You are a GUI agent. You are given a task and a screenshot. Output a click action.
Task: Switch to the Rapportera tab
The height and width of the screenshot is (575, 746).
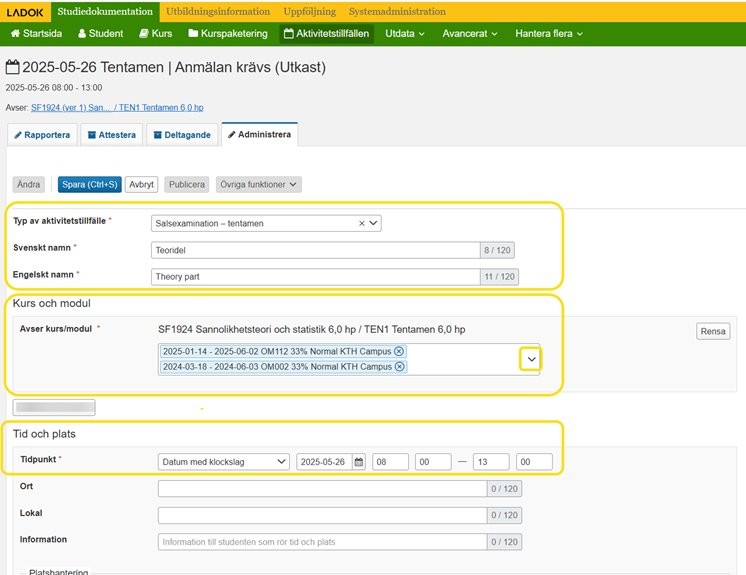(42, 135)
